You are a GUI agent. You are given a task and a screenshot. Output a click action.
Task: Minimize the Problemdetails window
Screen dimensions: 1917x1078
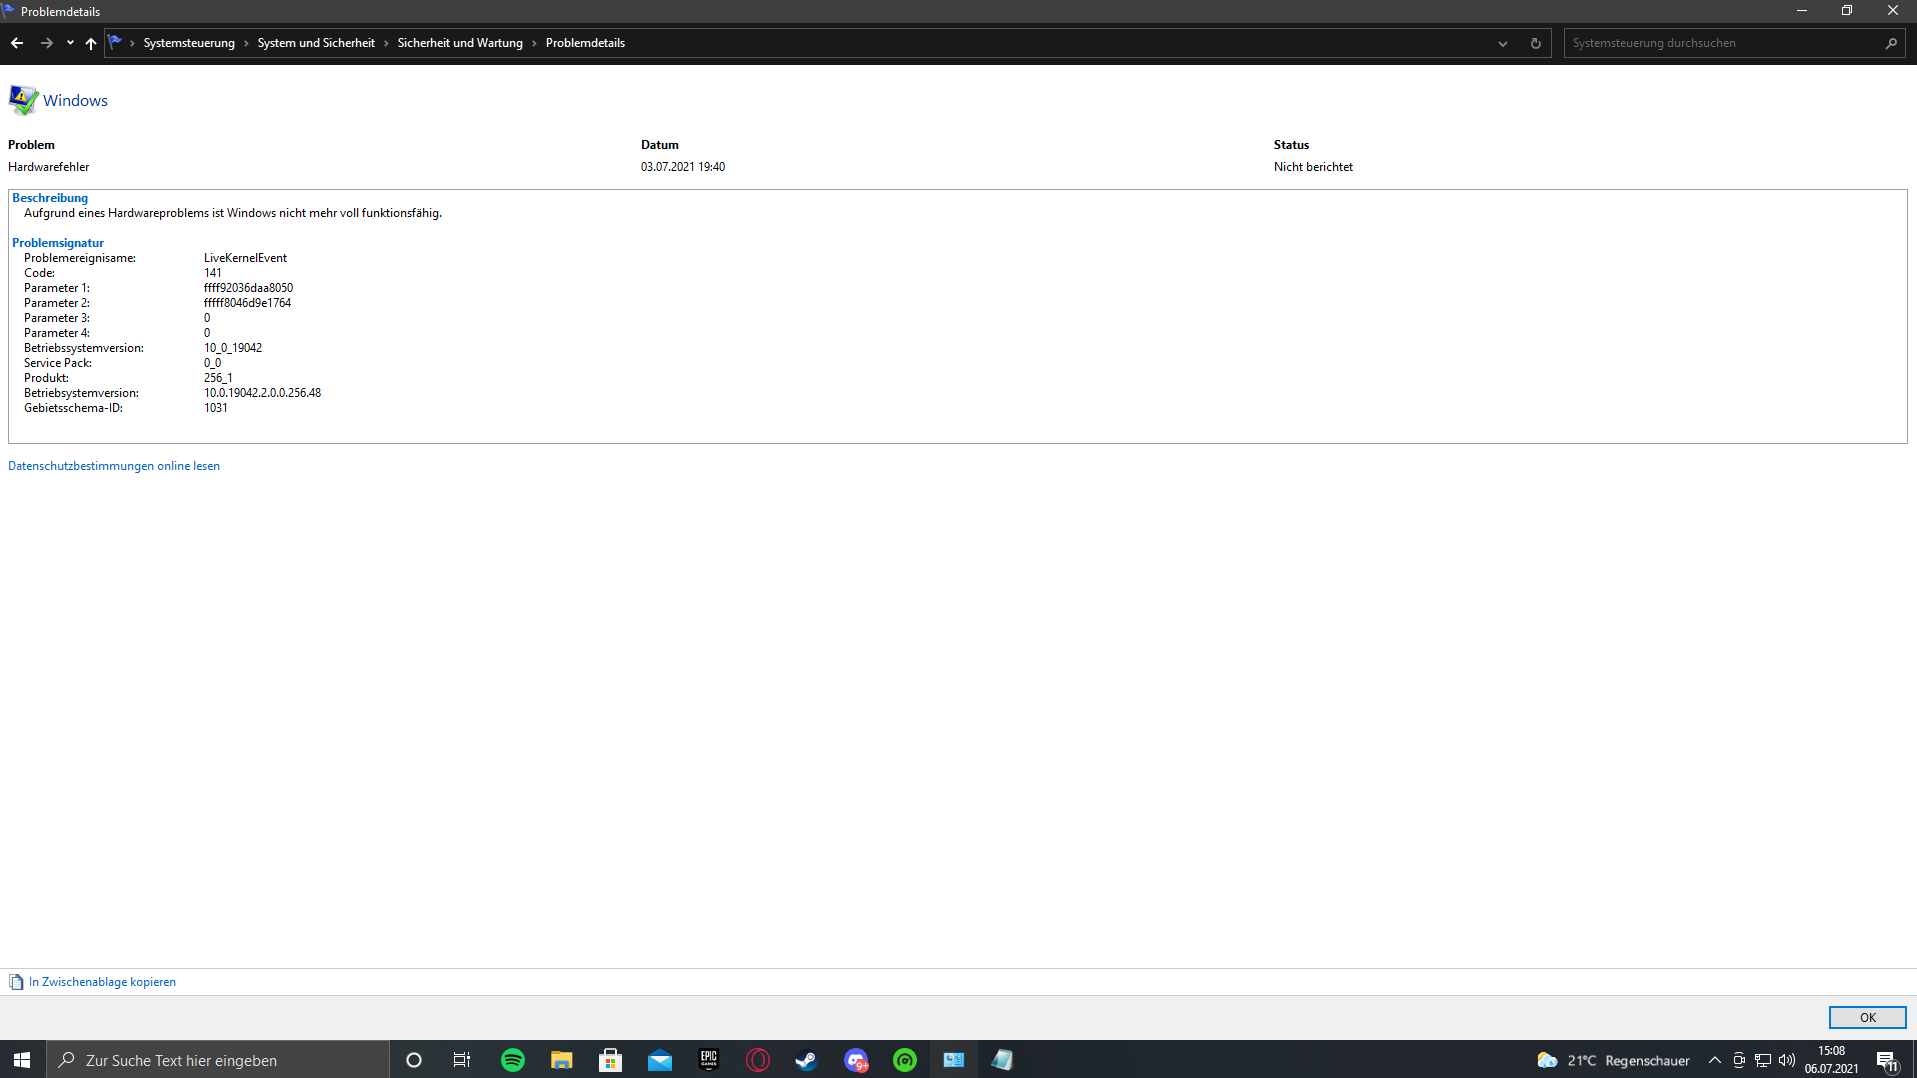point(1801,11)
